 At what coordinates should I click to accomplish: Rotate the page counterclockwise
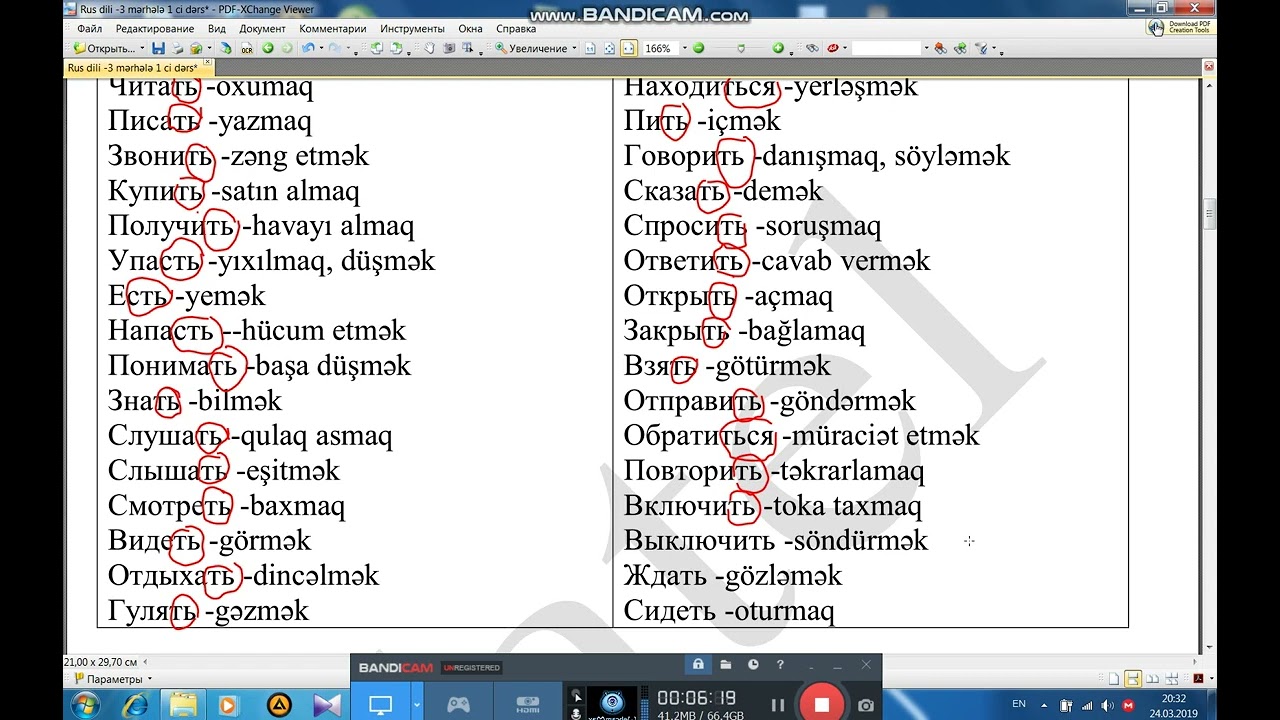click(376, 48)
